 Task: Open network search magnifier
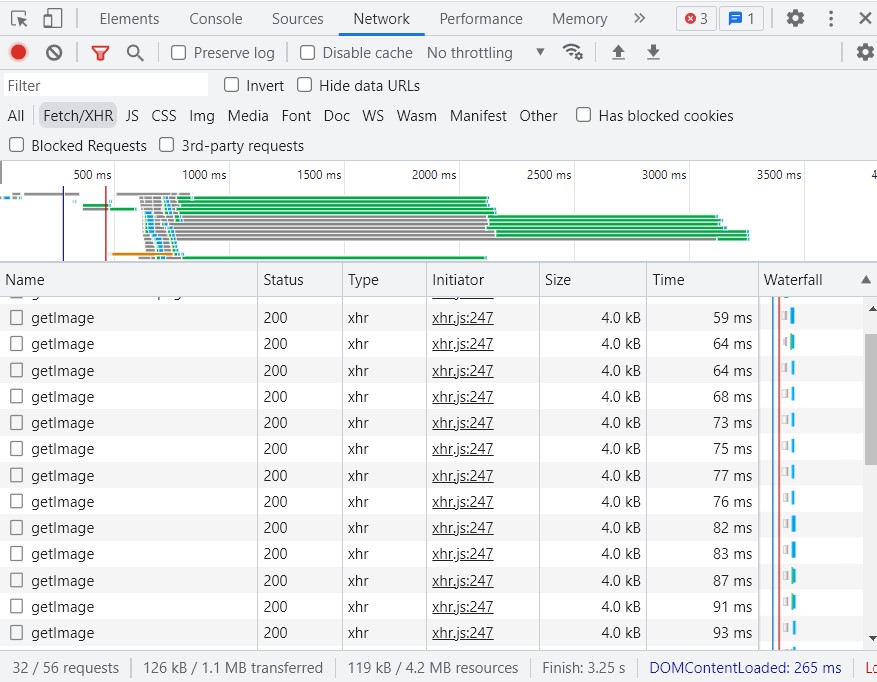pyautogui.click(x=135, y=53)
